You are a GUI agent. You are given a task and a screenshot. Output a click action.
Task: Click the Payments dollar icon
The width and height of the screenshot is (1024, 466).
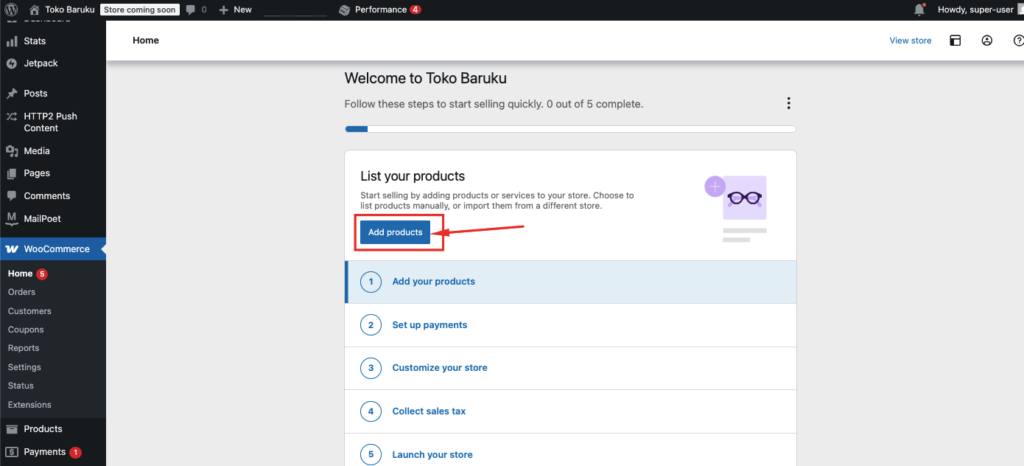point(11,452)
